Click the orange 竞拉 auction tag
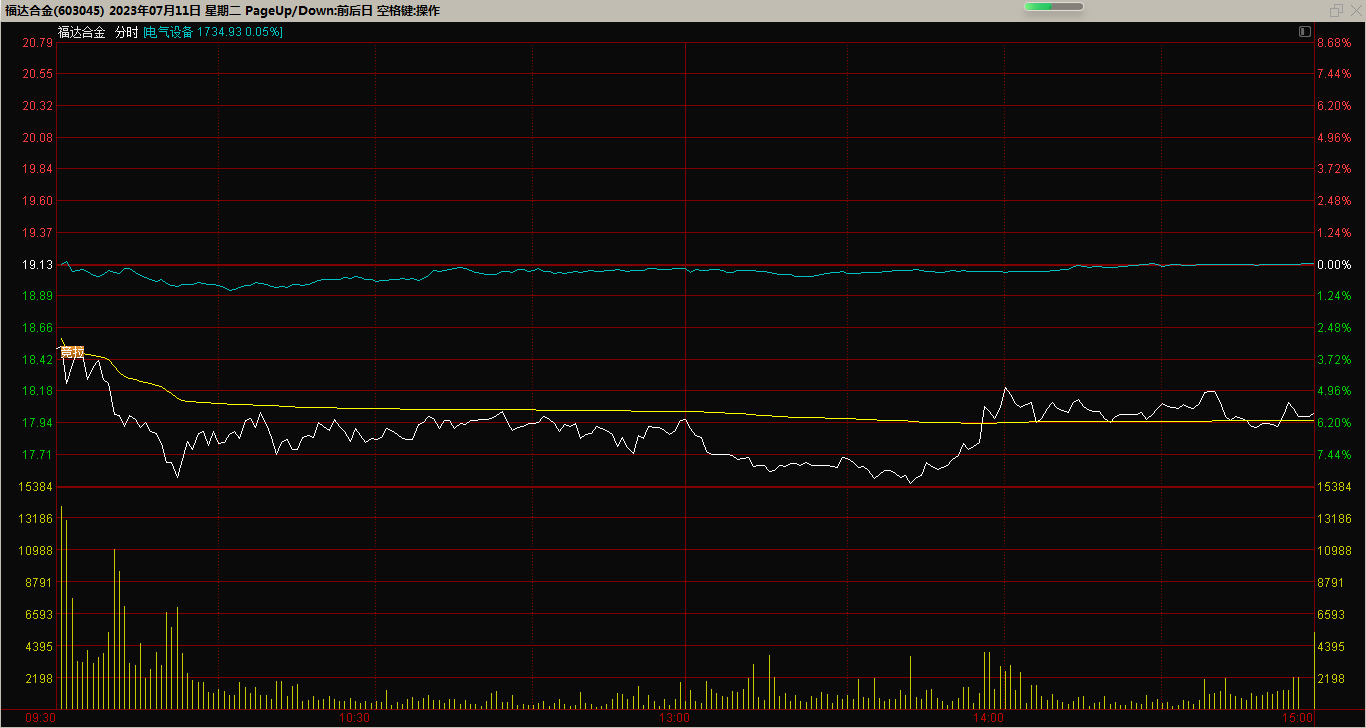Image resolution: width=1366 pixels, height=728 pixels. tap(72, 352)
